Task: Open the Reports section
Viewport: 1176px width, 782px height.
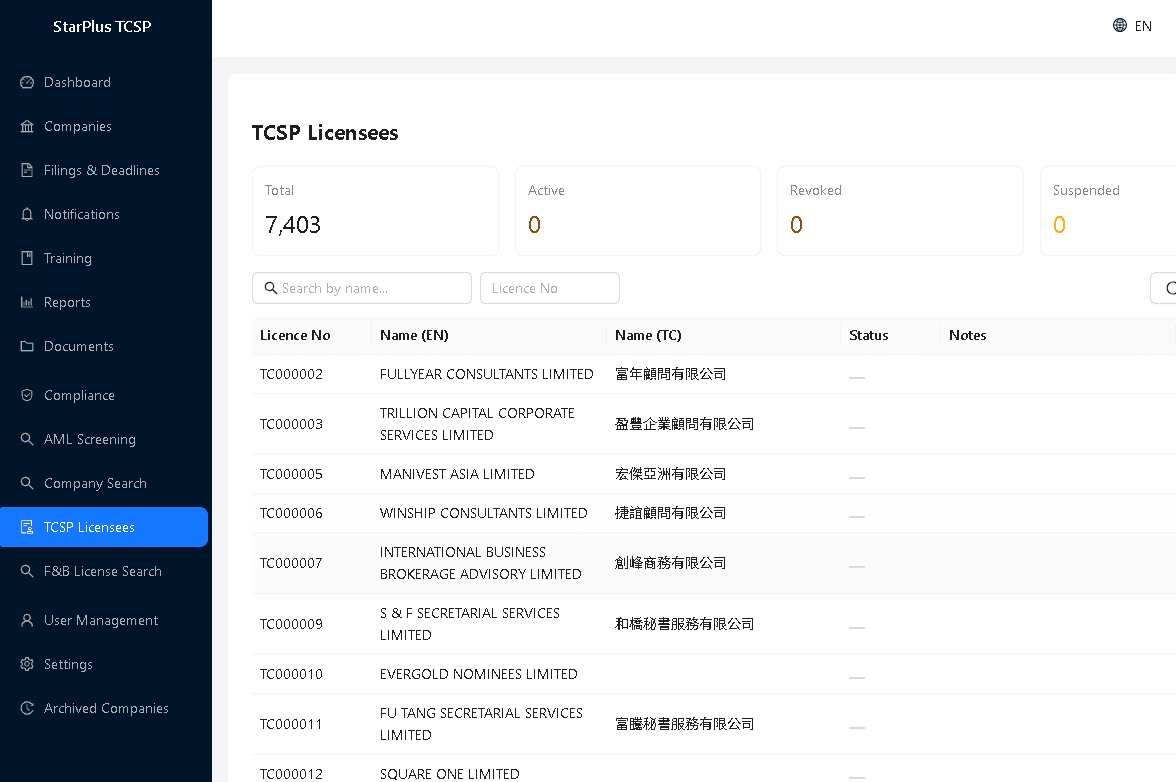Action: tap(104, 302)
